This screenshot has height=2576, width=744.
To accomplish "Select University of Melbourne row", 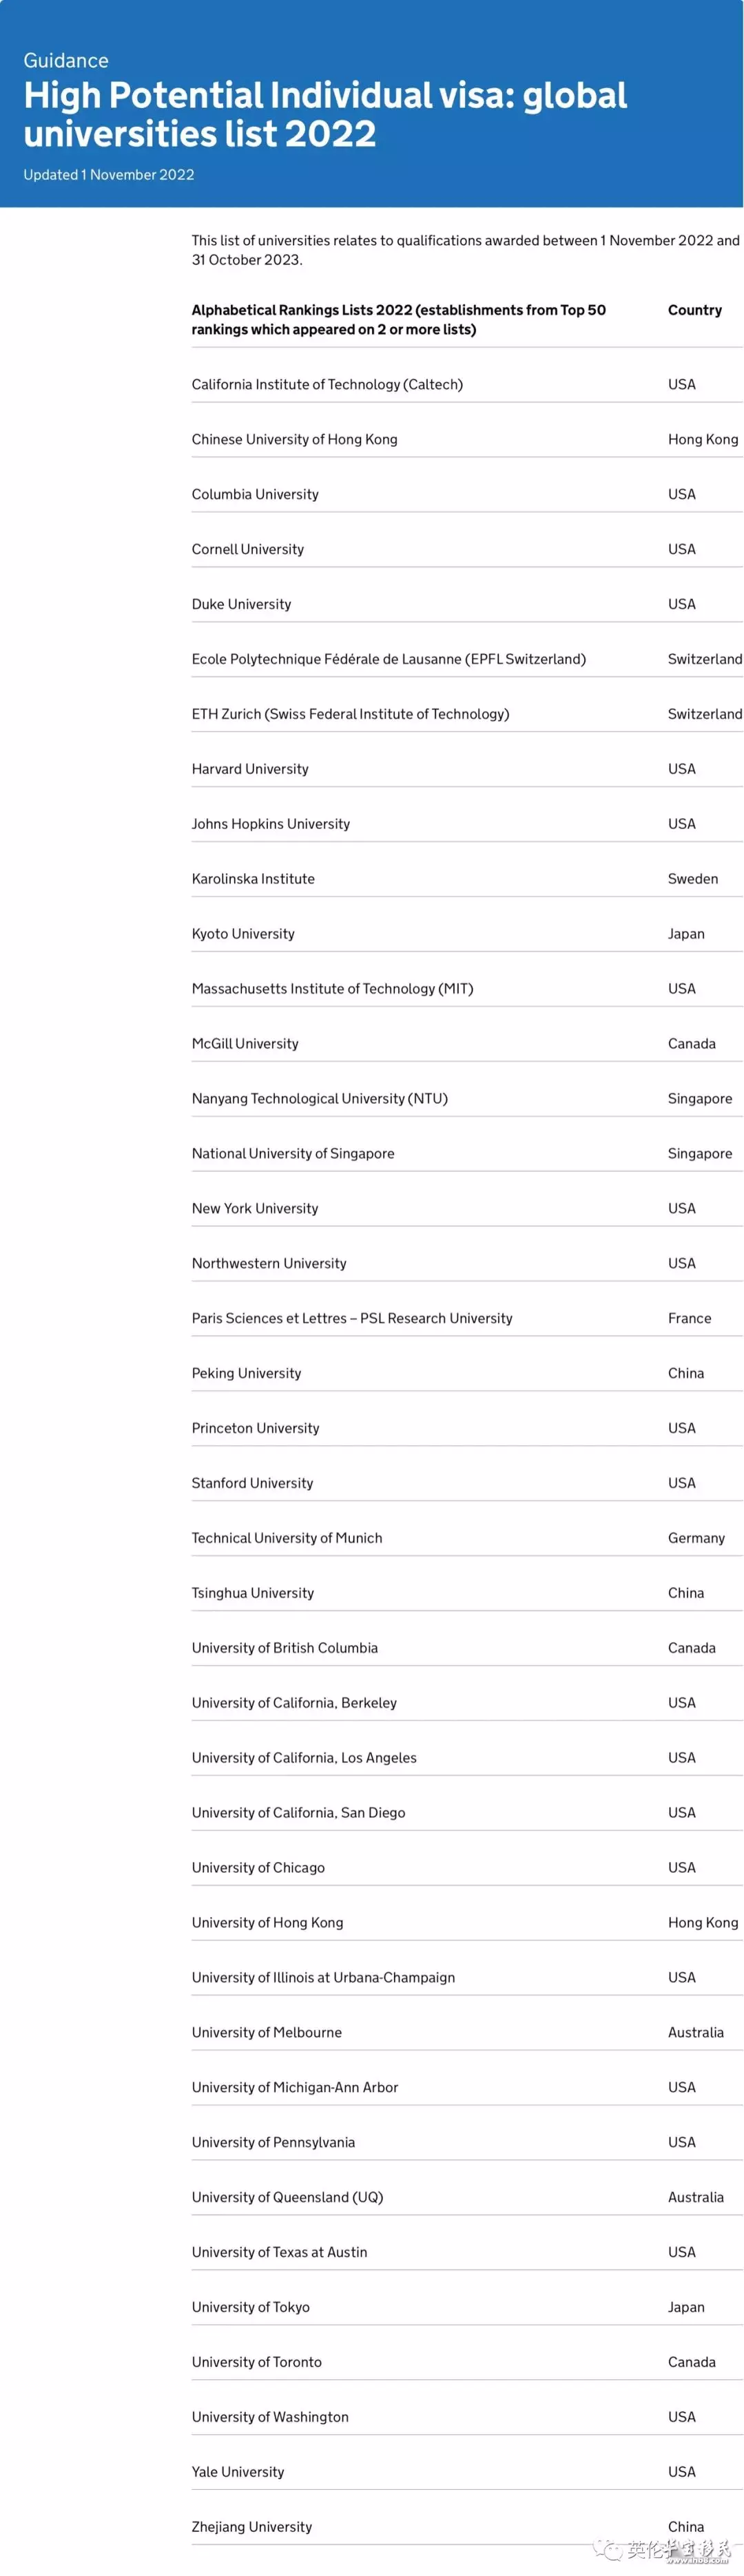I will (x=467, y=2032).
